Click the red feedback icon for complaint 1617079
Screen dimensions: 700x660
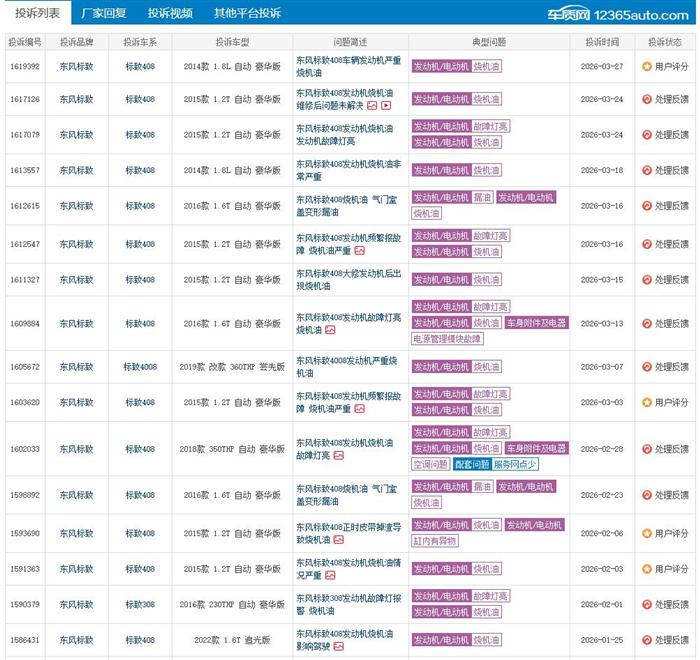coord(647,135)
